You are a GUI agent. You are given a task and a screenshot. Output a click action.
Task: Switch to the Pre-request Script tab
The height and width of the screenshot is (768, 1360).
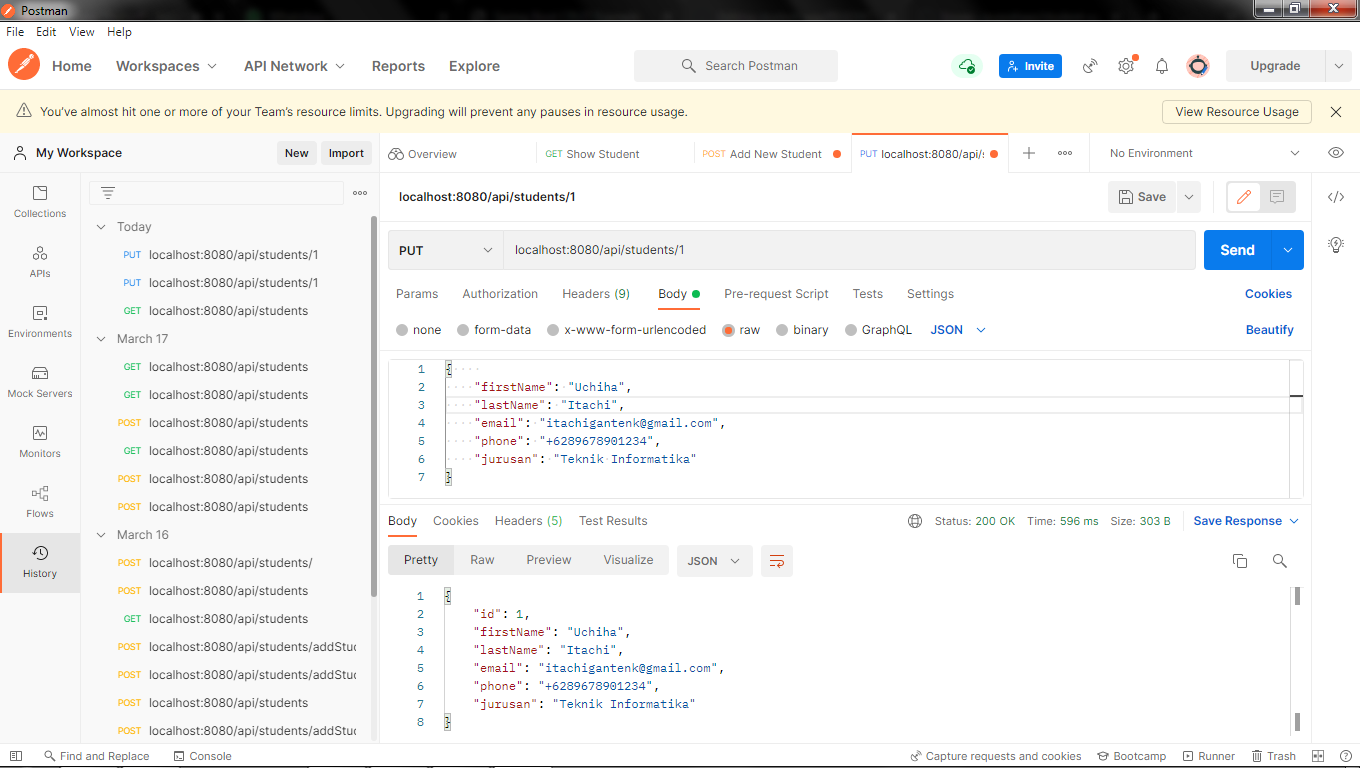(776, 294)
